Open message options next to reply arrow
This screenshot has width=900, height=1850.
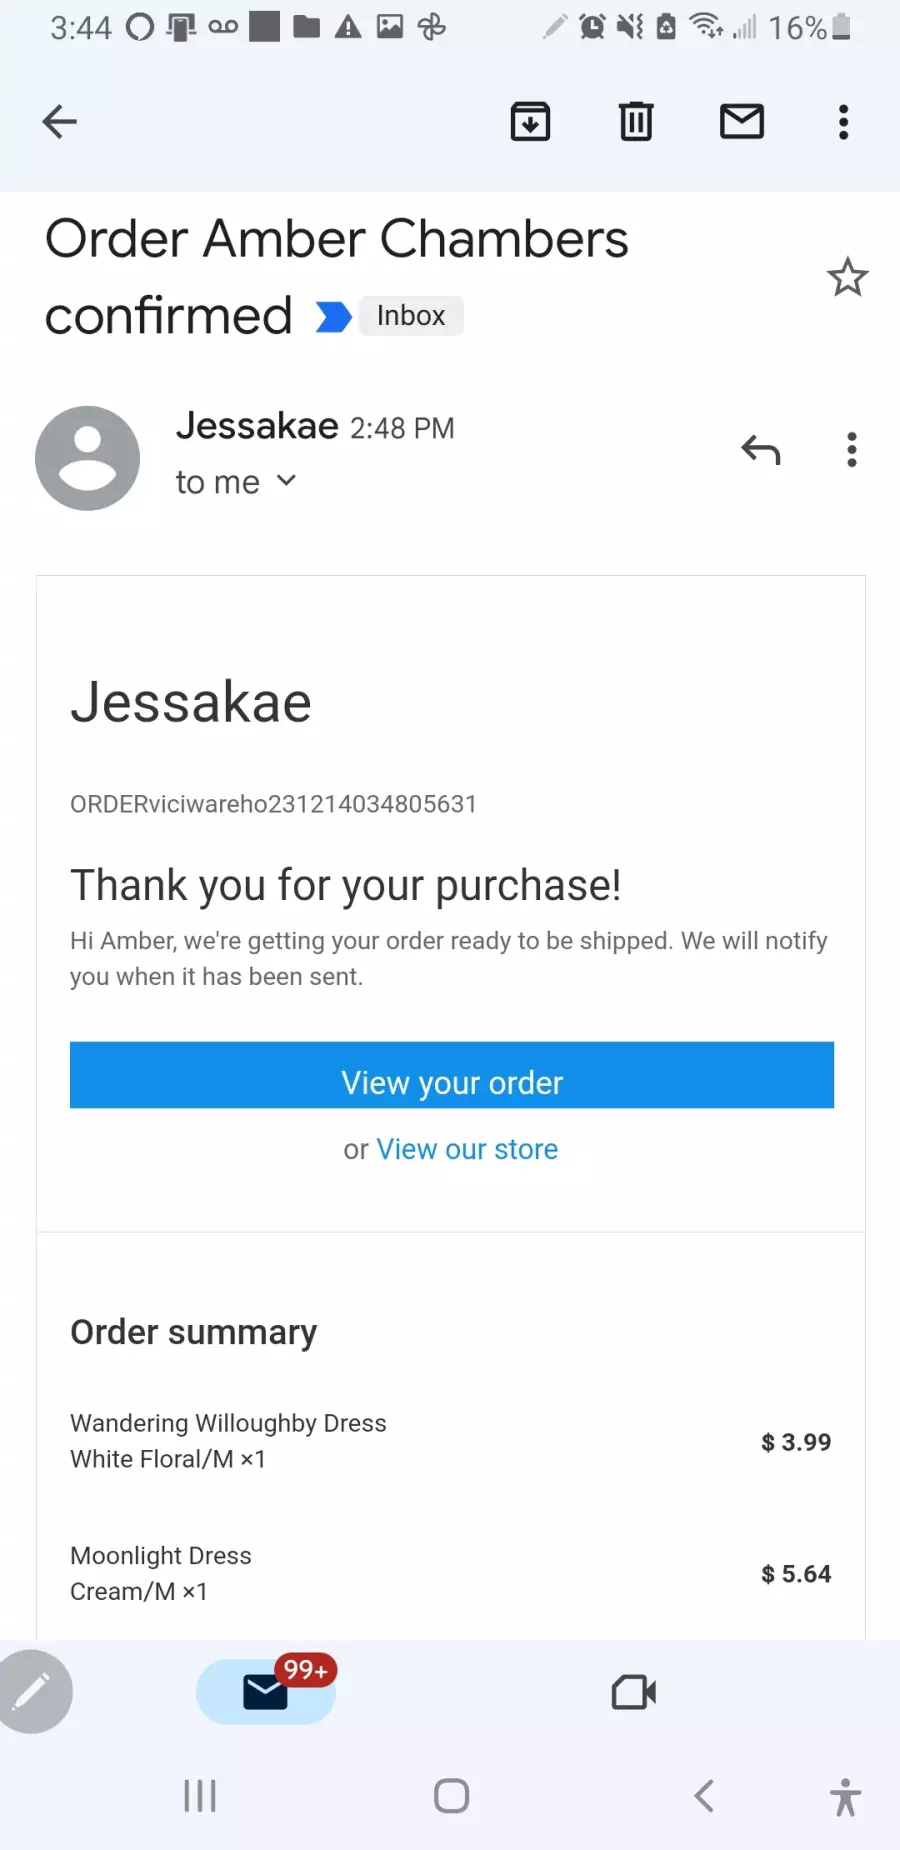click(852, 450)
